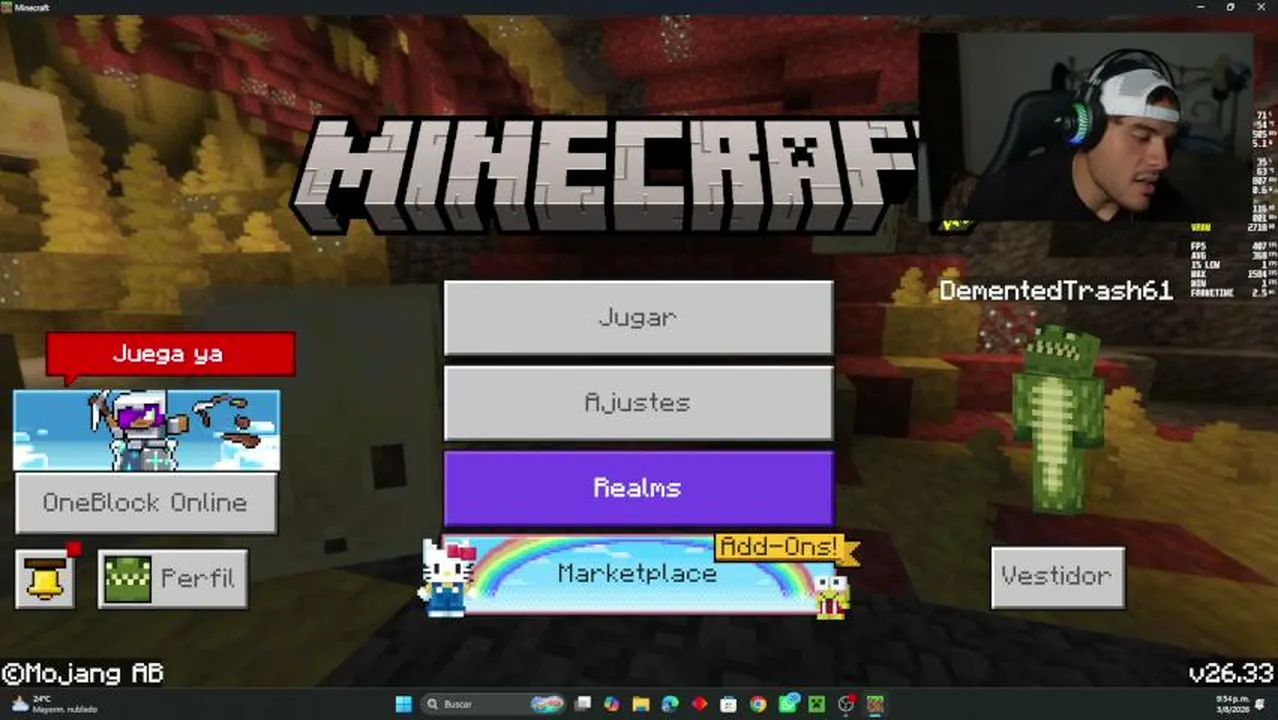Open the taskbar weather widget
This screenshot has height=720, width=1278.
pyautogui.click(x=52, y=704)
